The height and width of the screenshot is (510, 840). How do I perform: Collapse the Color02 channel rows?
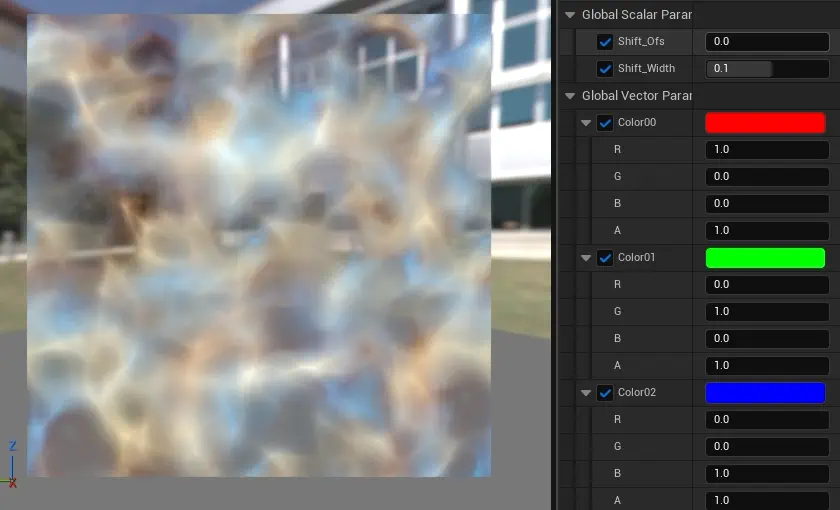pos(586,393)
